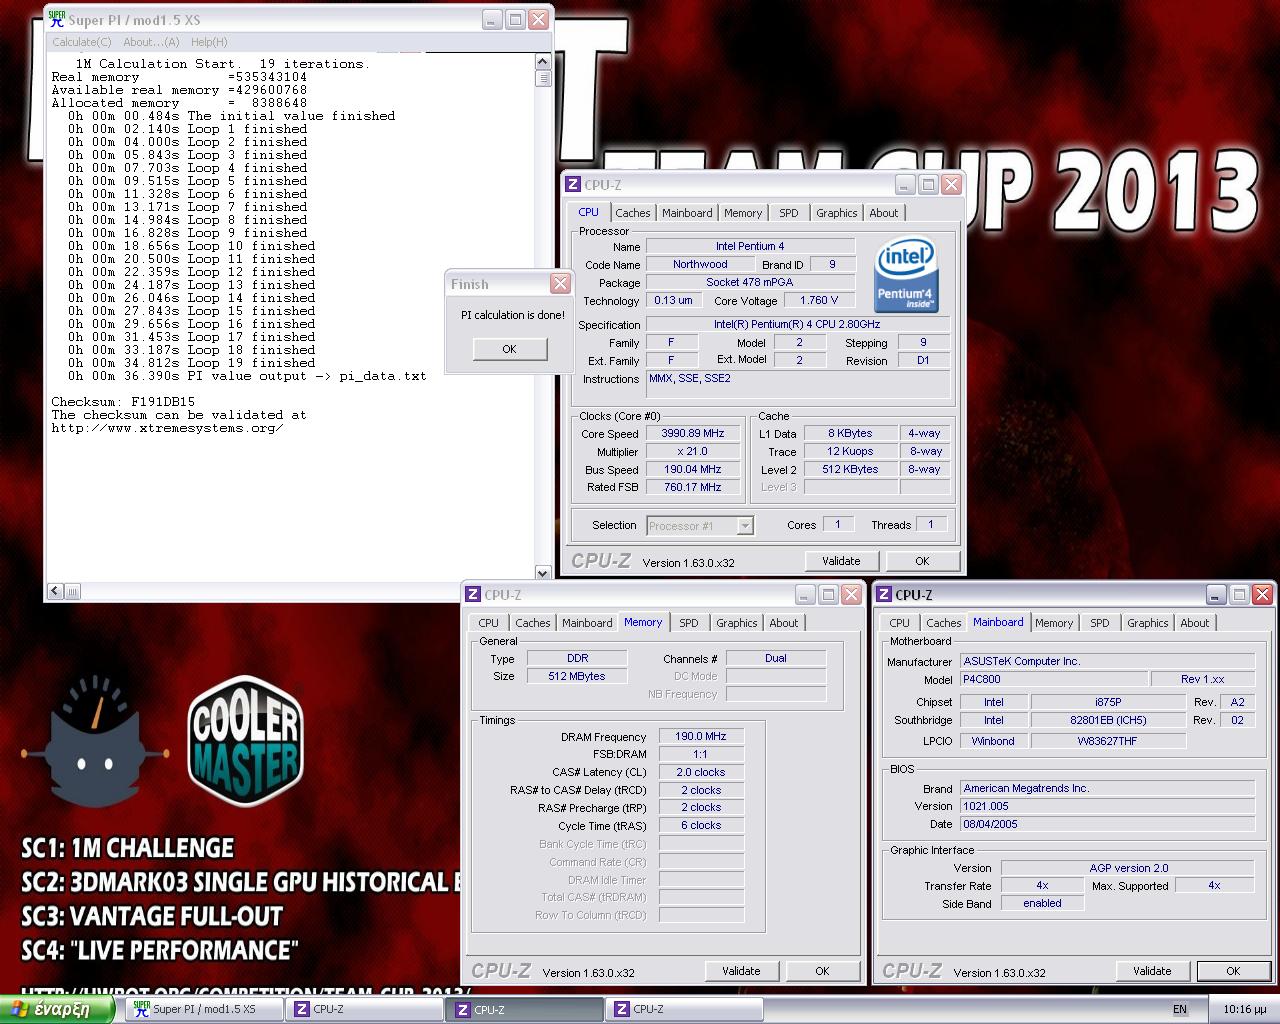Click the Super PI title bar icon
The image size is (1280, 1024).
(x=57, y=20)
